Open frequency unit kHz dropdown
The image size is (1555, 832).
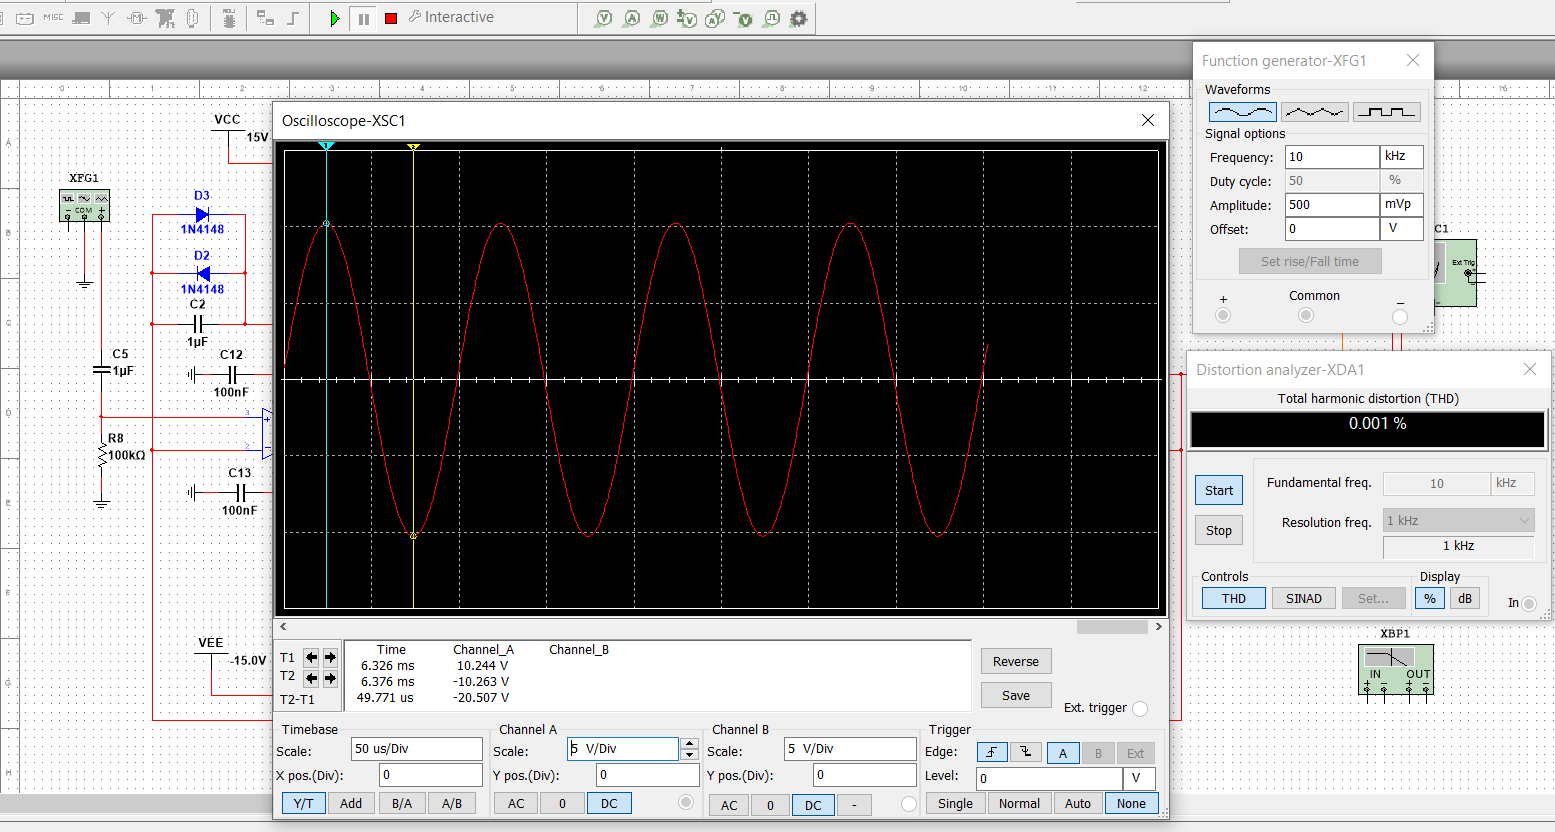coord(1402,157)
